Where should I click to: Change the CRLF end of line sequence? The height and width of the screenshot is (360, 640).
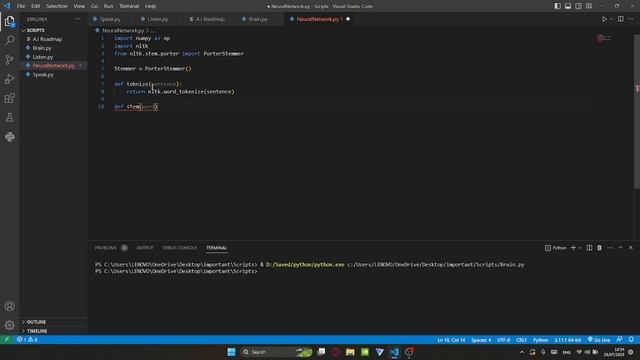521,340
